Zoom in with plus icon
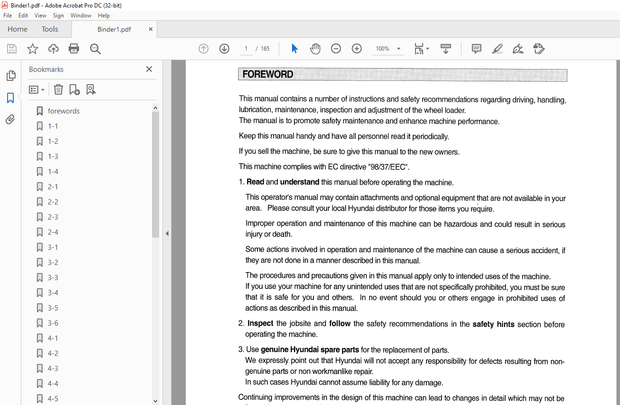Viewport: 620px width, 405px height. pyautogui.click(x=357, y=49)
